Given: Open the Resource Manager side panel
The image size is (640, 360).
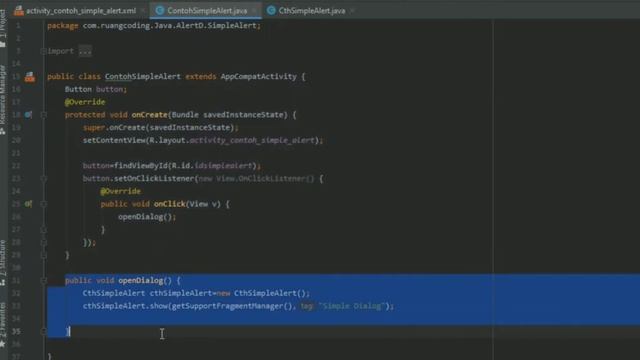Looking at the screenshot, I should 3,100.
